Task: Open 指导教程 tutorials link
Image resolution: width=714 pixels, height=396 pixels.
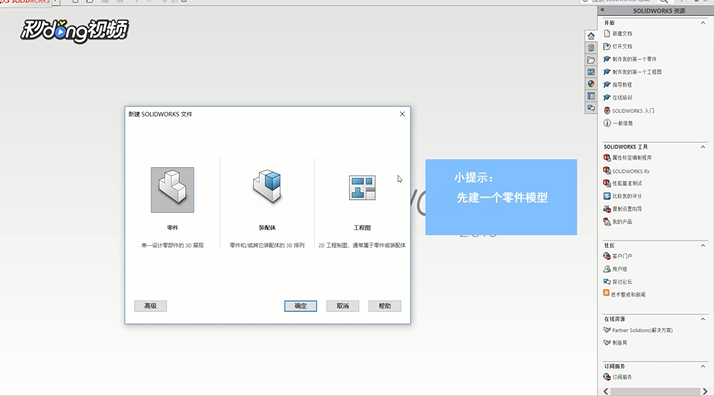Action: tap(622, 85)
